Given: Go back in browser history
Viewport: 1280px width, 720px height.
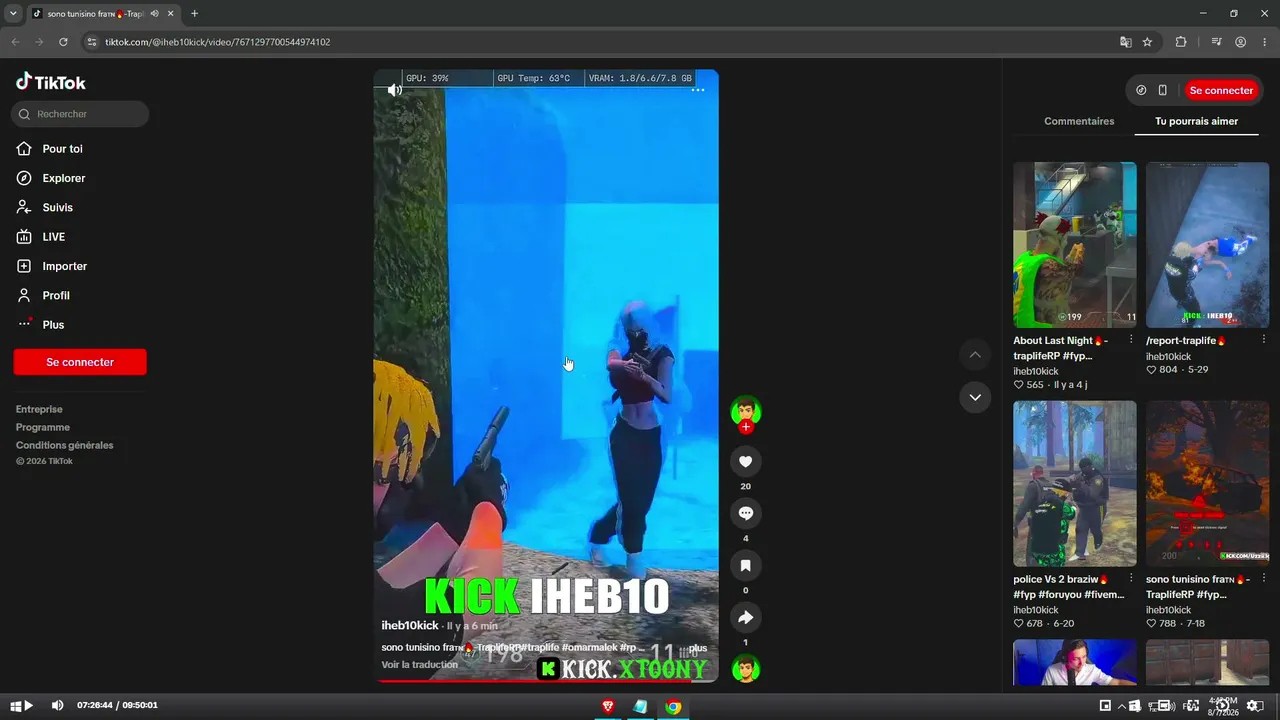Looking at the screenshot, I should [15, 42].
